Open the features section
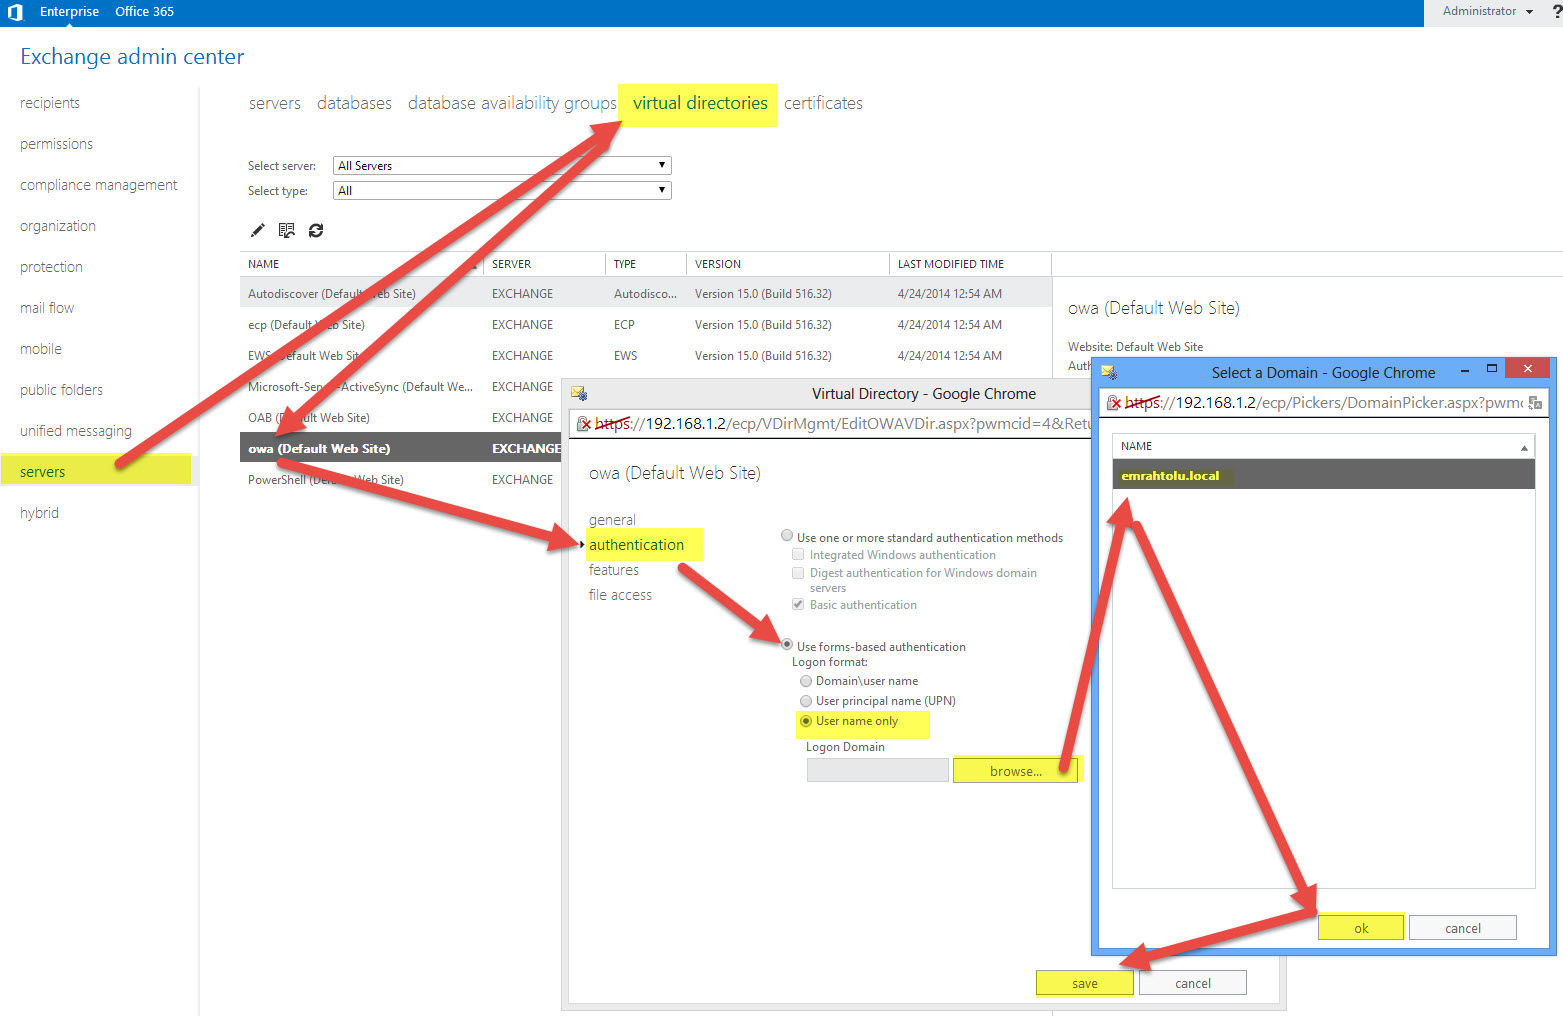 coord(613,570)
